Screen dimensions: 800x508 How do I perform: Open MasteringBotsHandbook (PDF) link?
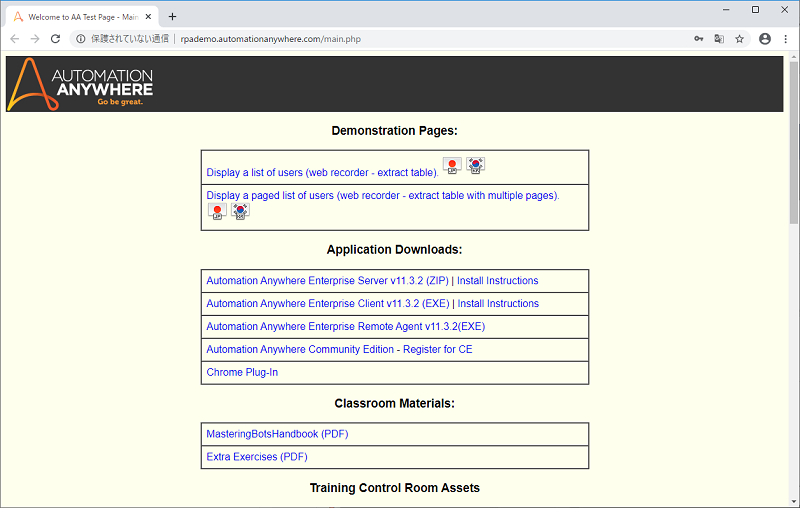tap(277, 434)
